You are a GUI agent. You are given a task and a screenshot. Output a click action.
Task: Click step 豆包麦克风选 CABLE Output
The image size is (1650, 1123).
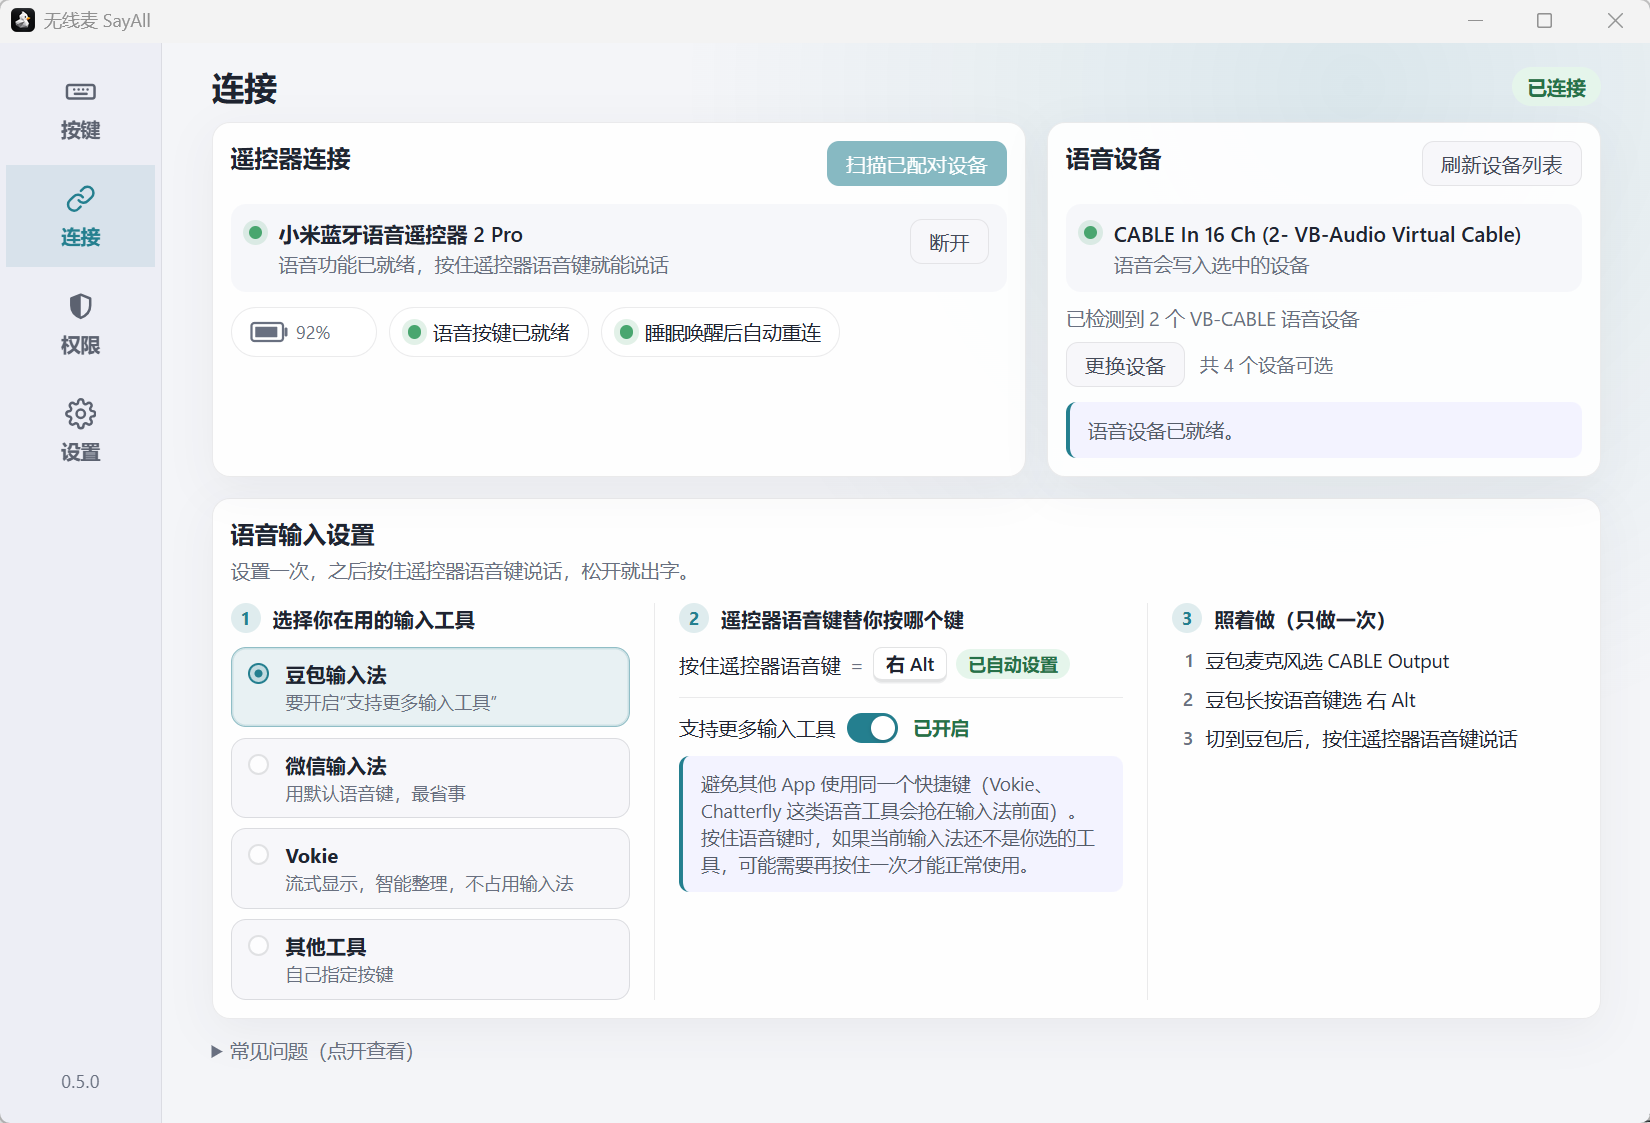[x=1327, y=661]
